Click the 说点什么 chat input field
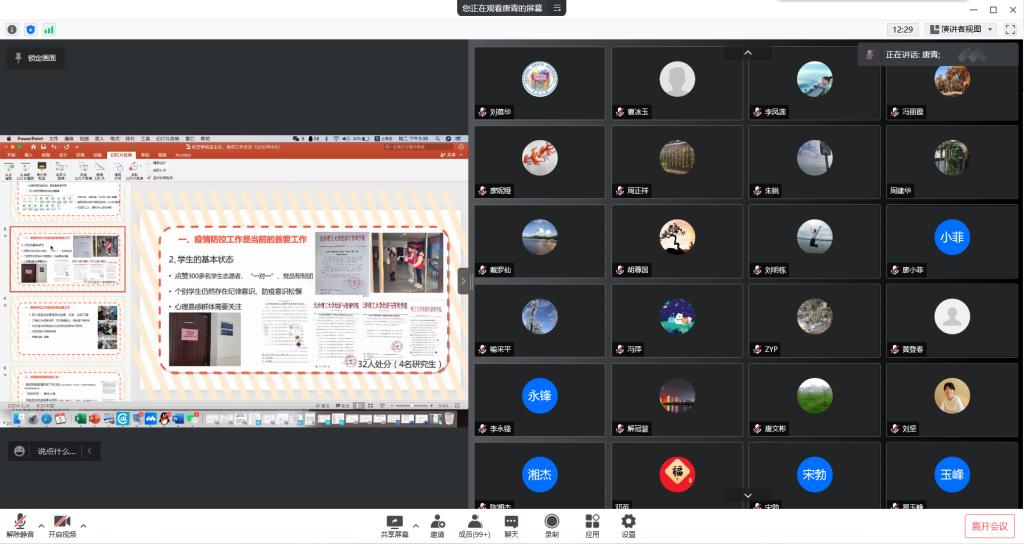The width and height of the screenshot is (1024, 544). pyautogui.click(x=56, y=452)
